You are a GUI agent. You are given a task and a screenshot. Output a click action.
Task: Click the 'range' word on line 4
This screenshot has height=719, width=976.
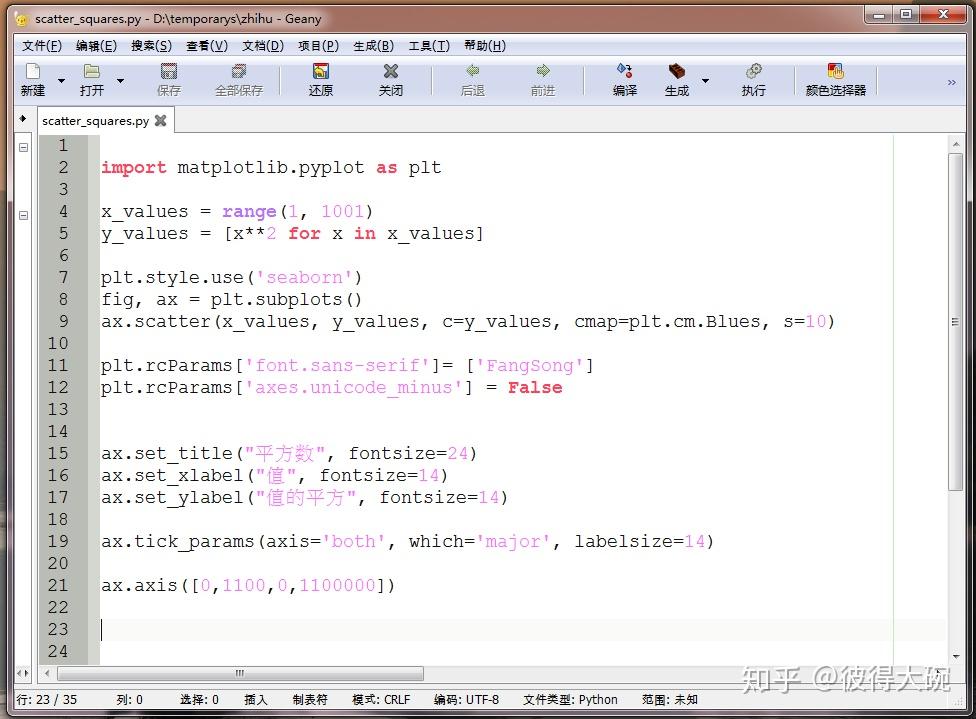click(x=249, y=212)
